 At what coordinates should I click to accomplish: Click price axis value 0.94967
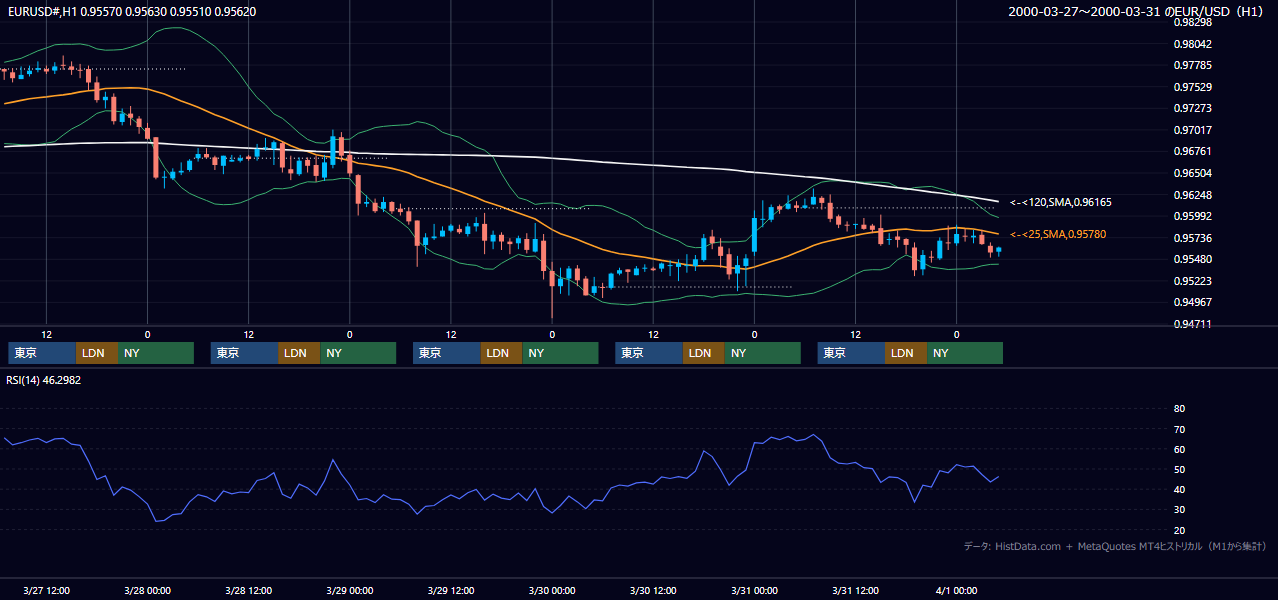tap(1193, 302)
